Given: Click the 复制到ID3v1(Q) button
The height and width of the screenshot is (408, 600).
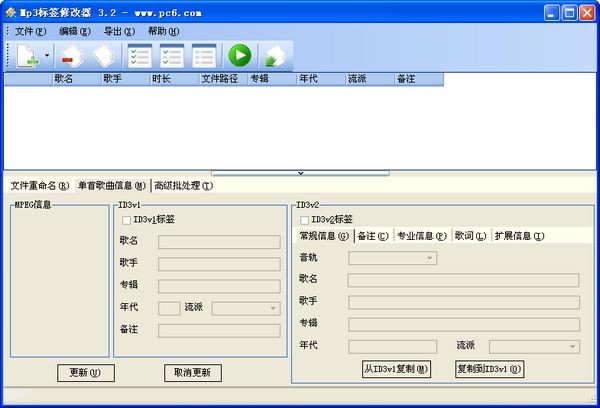Looking at the screenshot, I should 489,369.
